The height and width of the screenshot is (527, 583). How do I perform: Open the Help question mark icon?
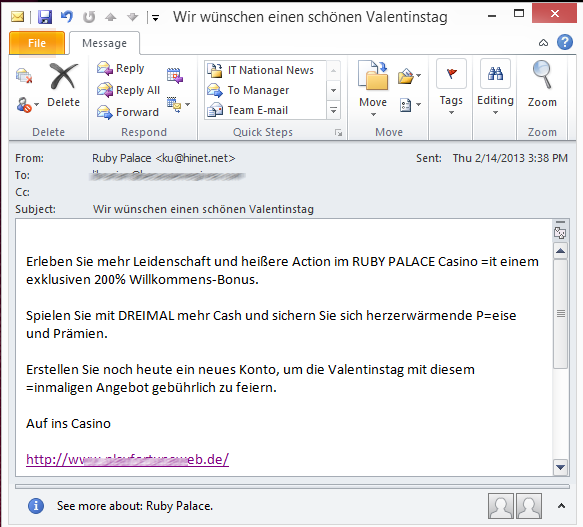pyautogui.click(x=565, y=42)
